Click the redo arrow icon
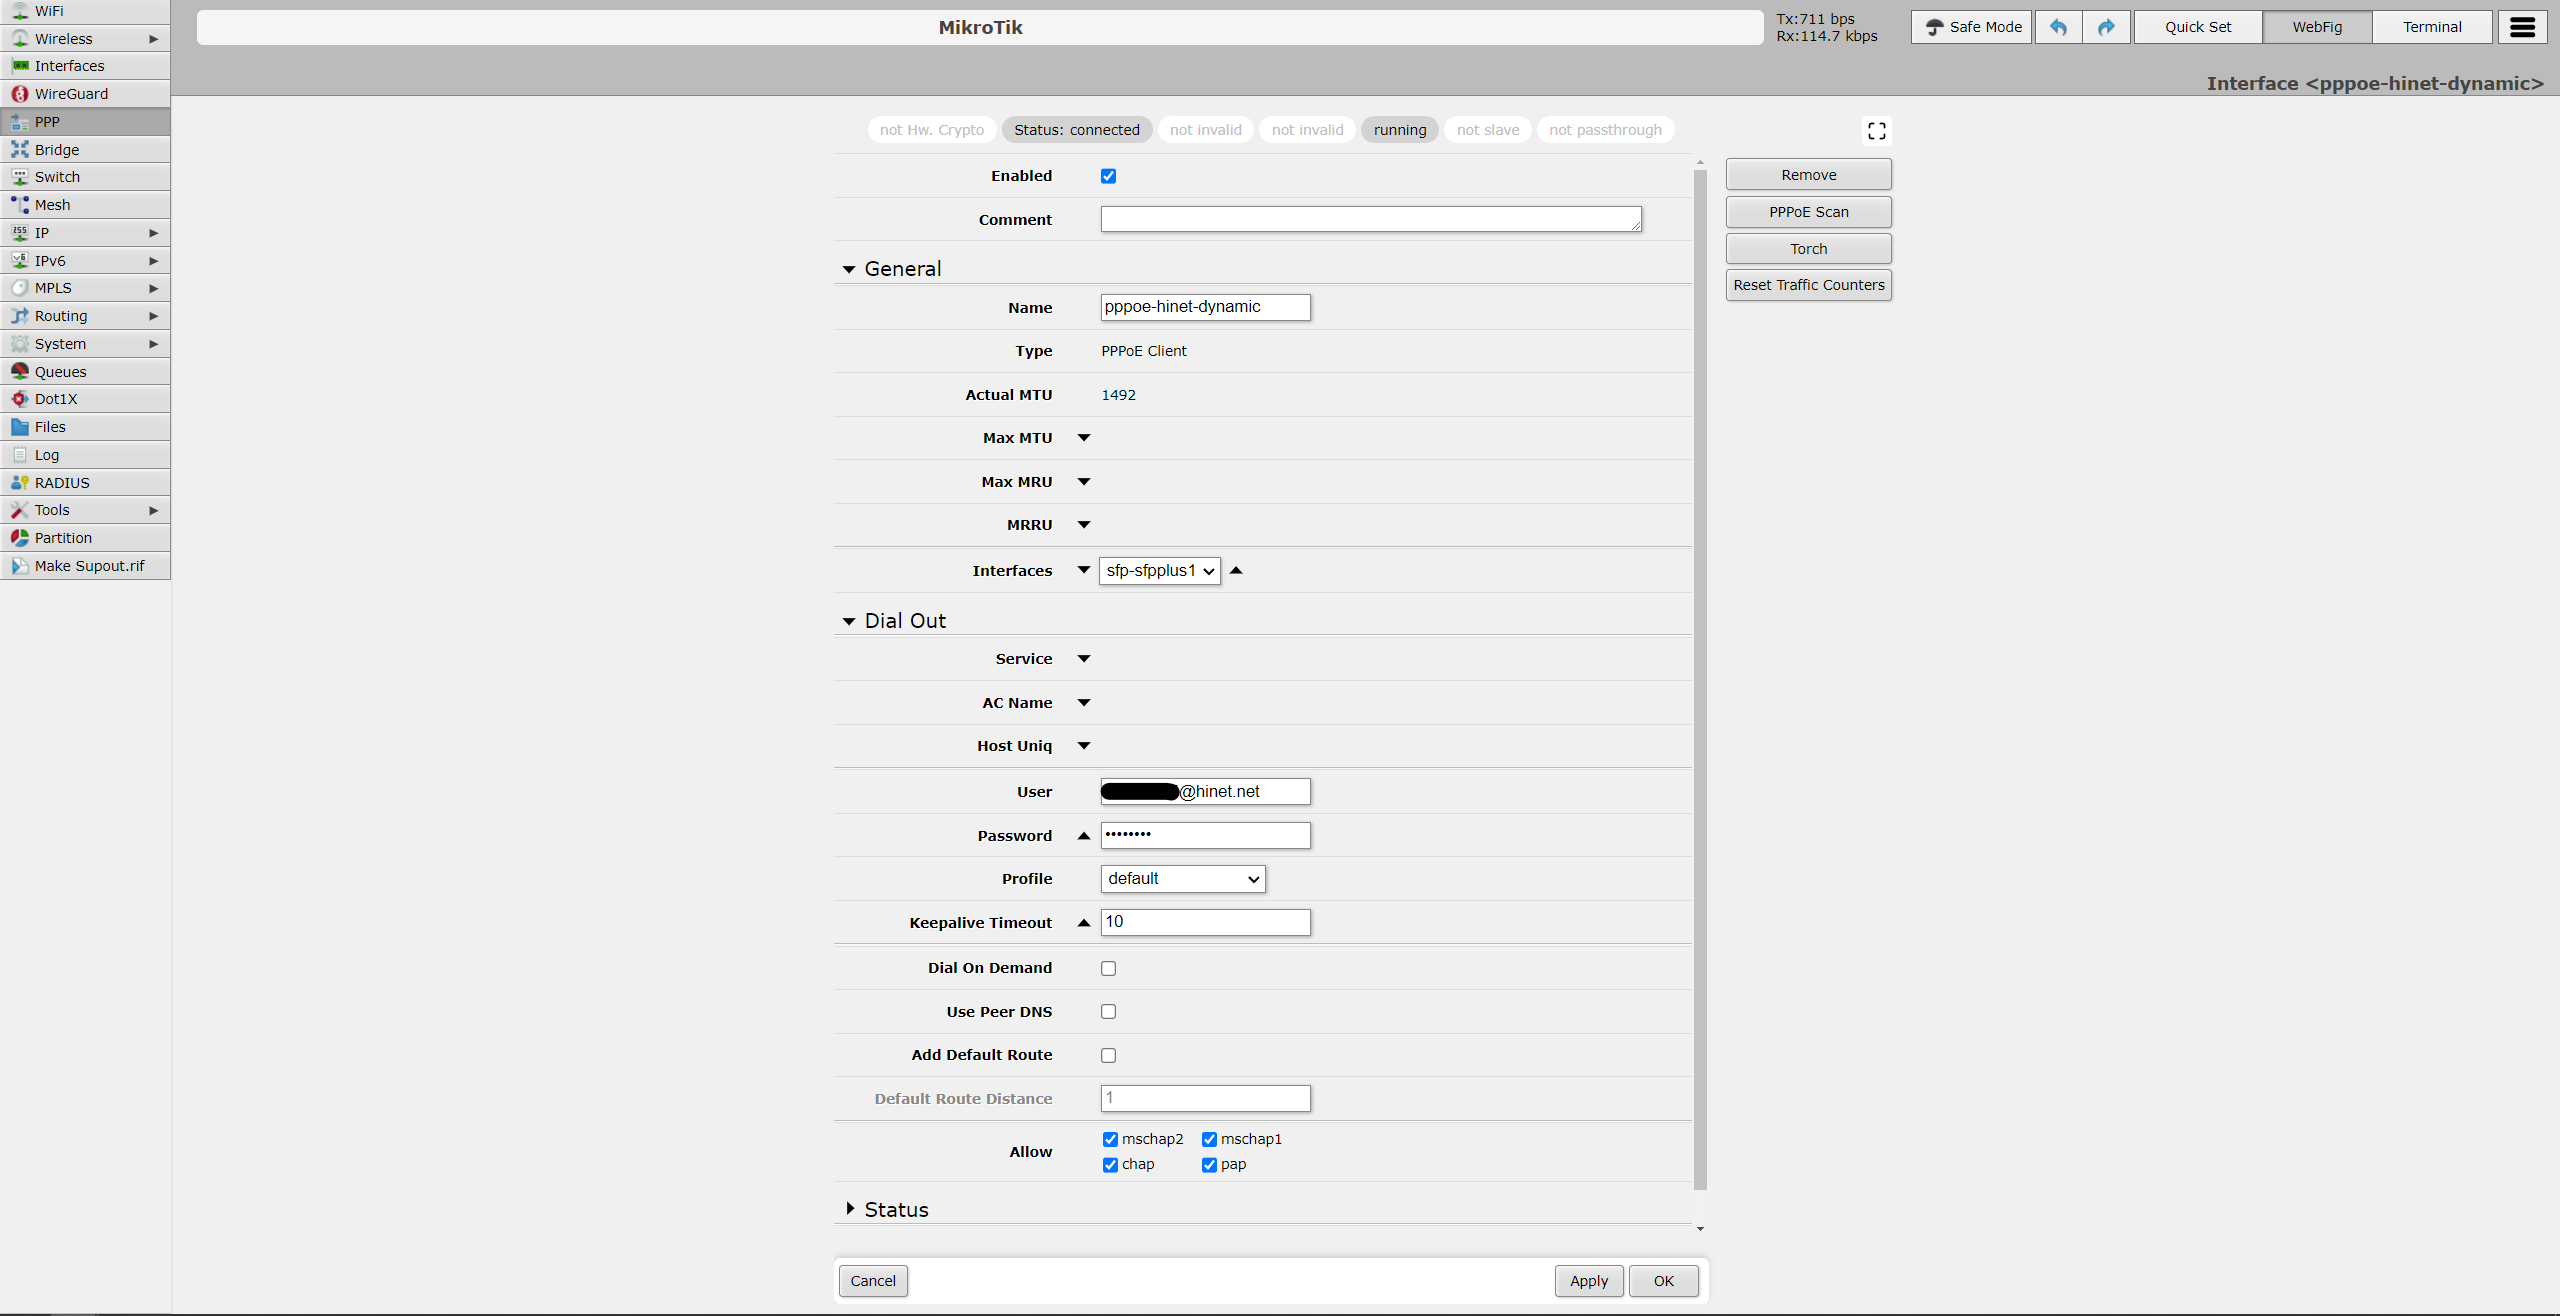The width and height of the screenshot is (2560, 1316). [x=2106, y=27]
